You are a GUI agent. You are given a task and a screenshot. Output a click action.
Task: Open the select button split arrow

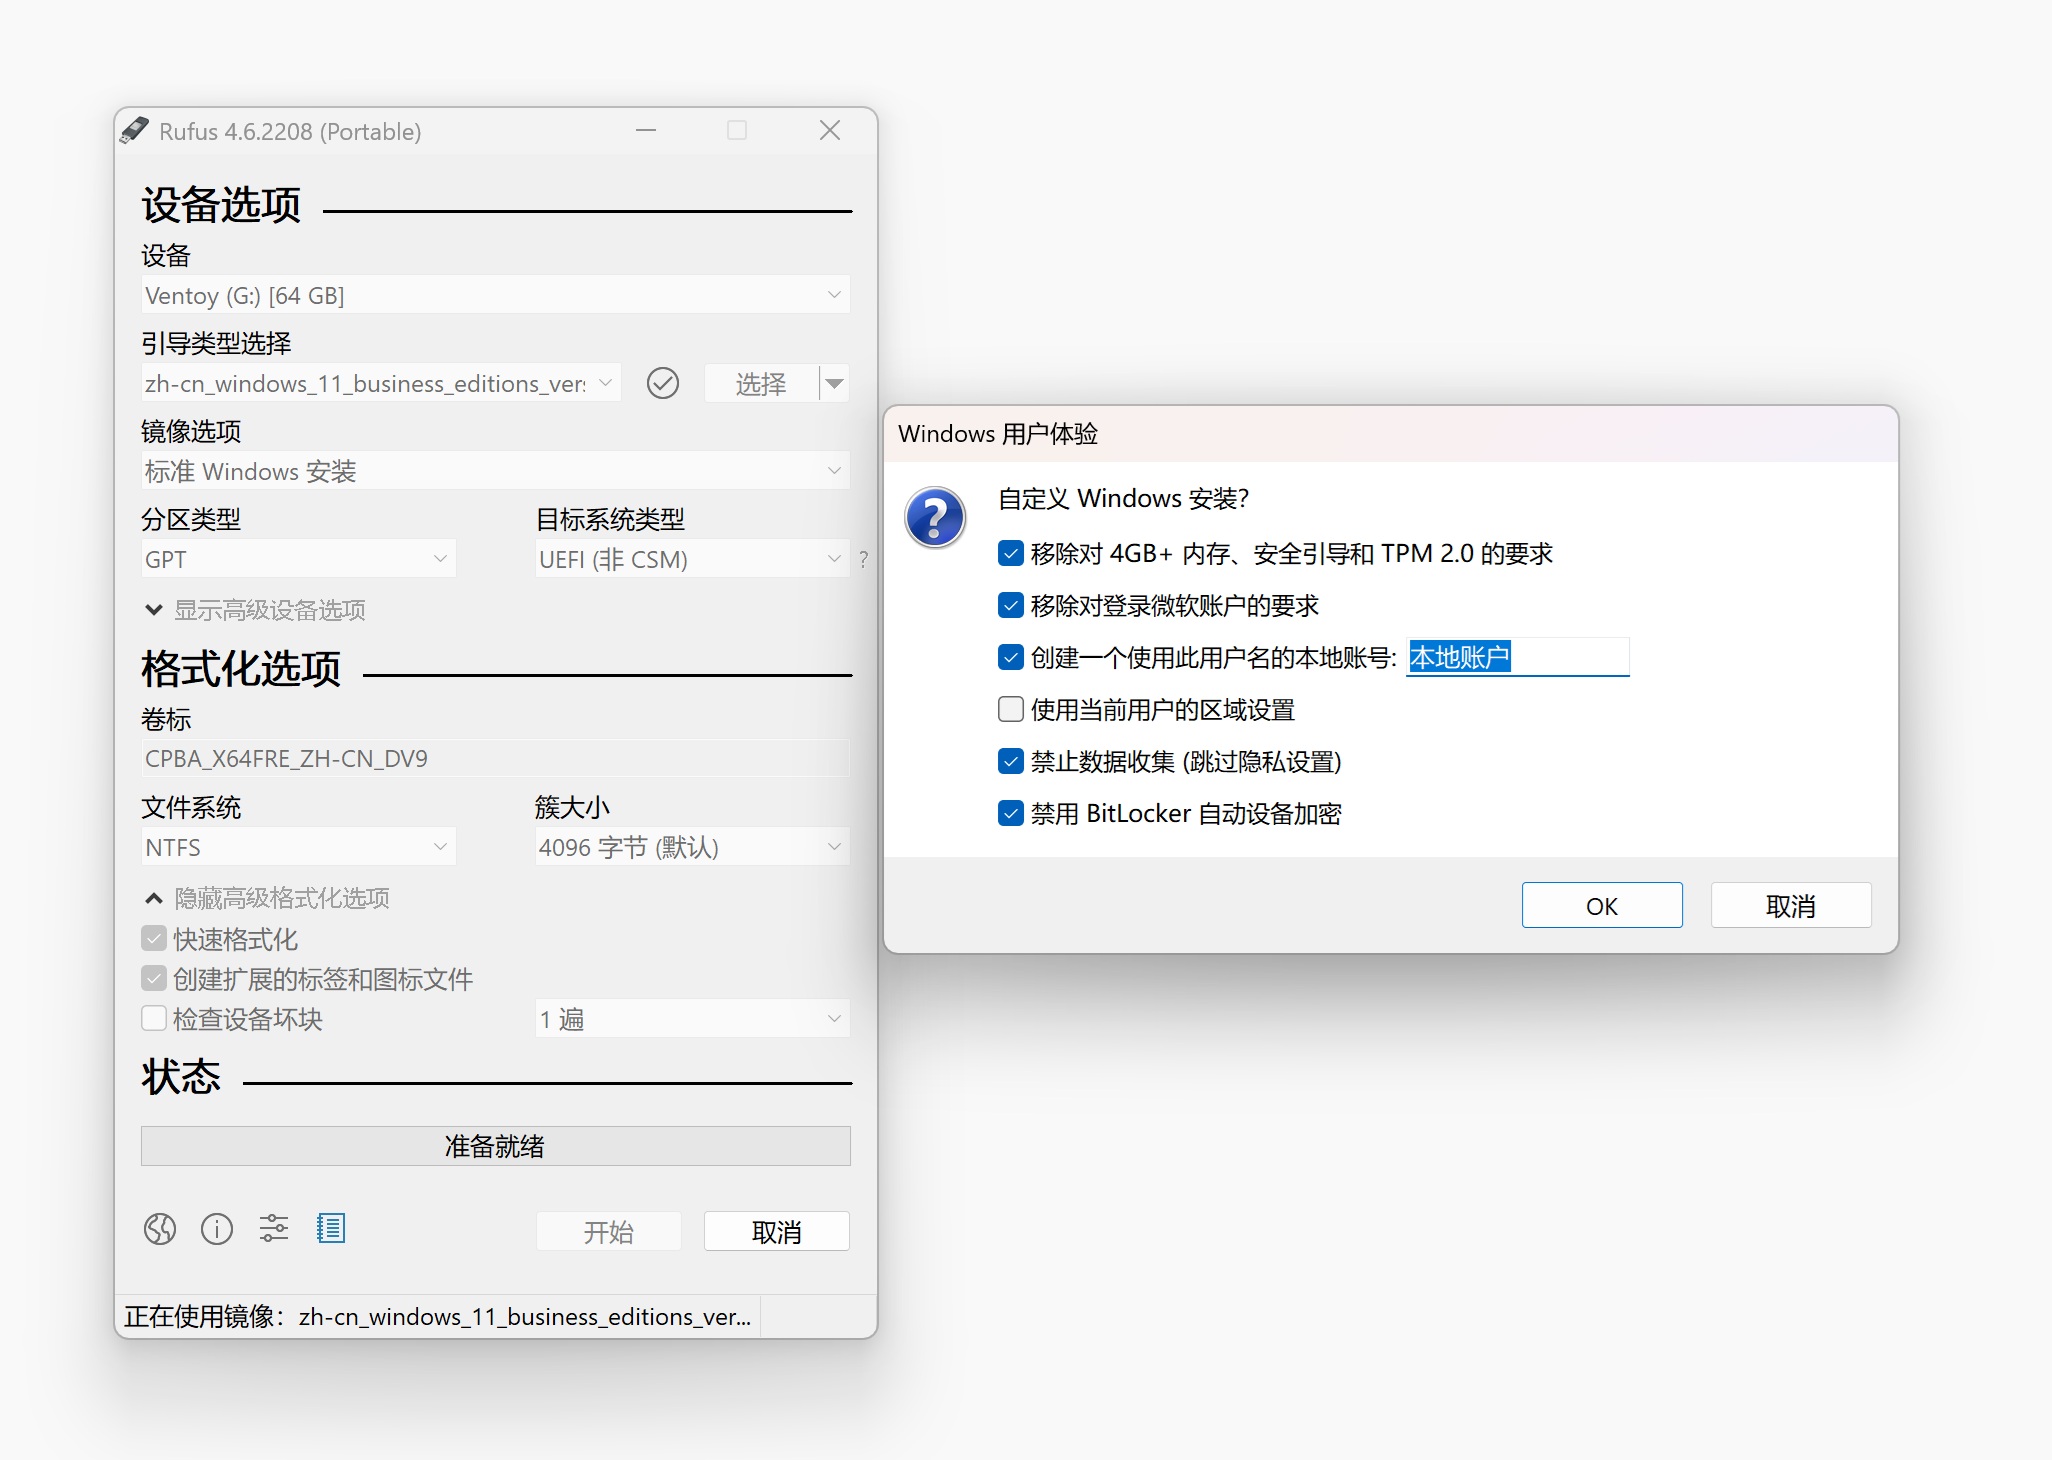coord(835,383)
